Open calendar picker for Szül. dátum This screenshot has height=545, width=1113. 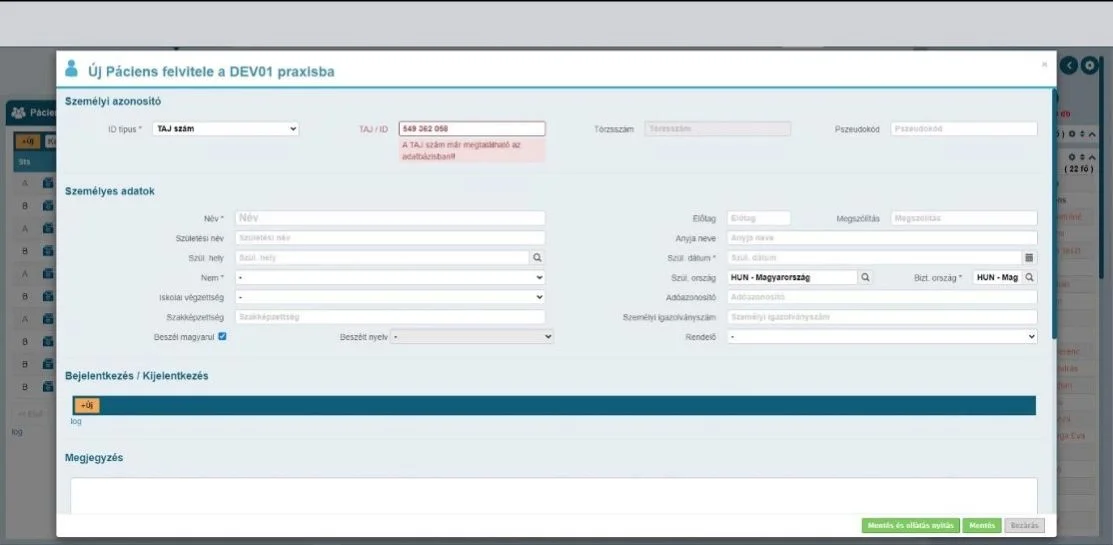click(1029, 258)
